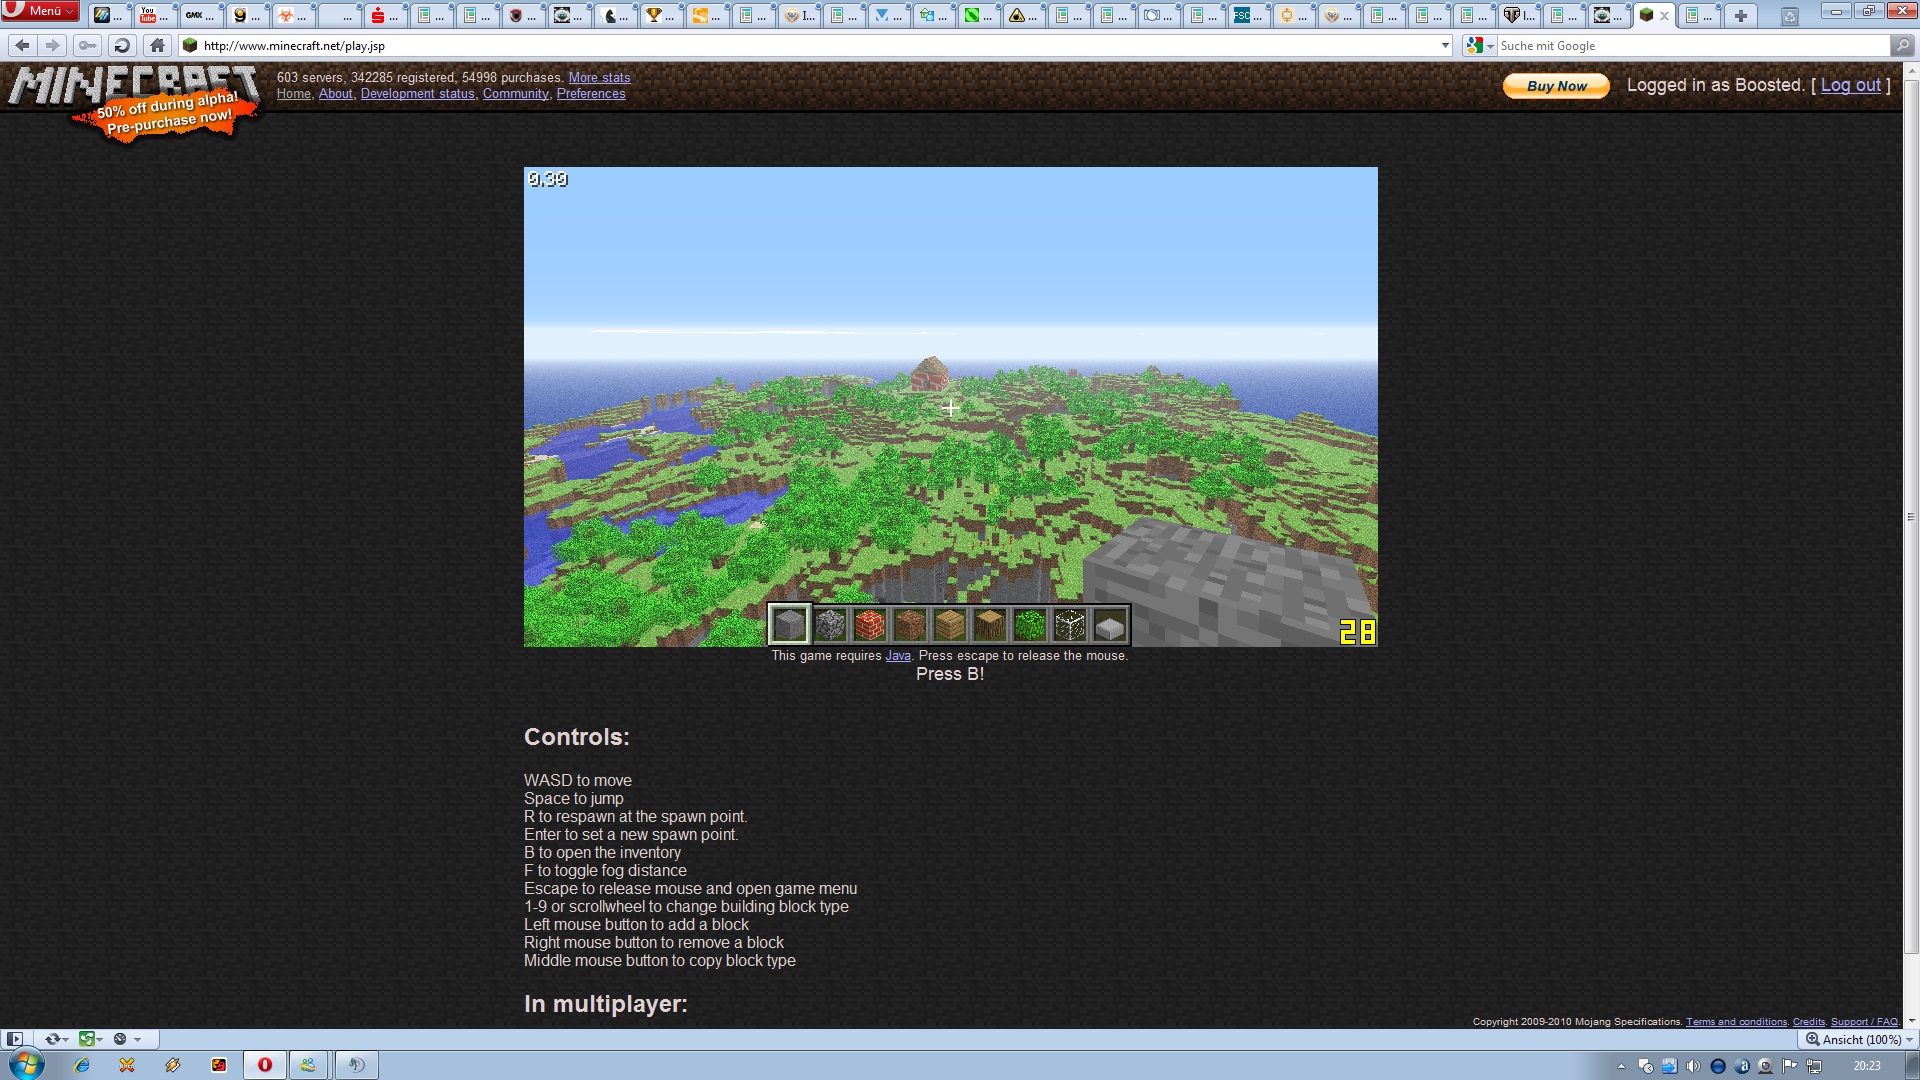Switch to the YouTube tab

(x=155, y=15)
